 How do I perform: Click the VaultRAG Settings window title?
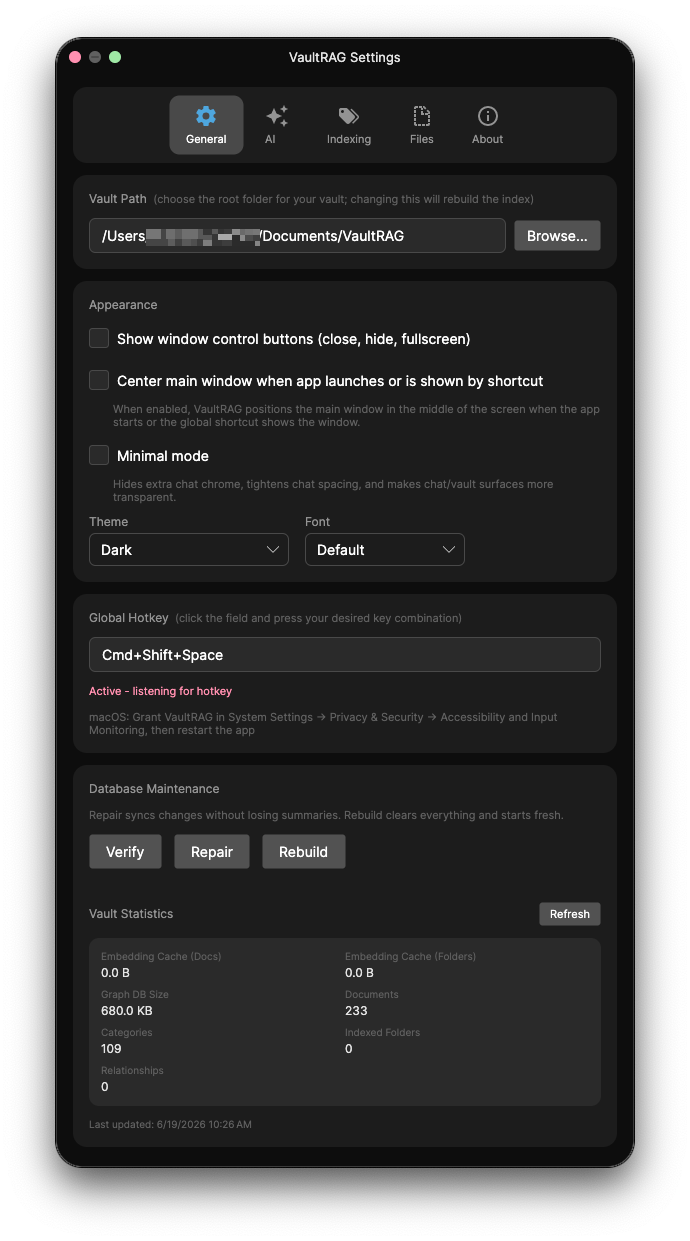coord(345,57)
